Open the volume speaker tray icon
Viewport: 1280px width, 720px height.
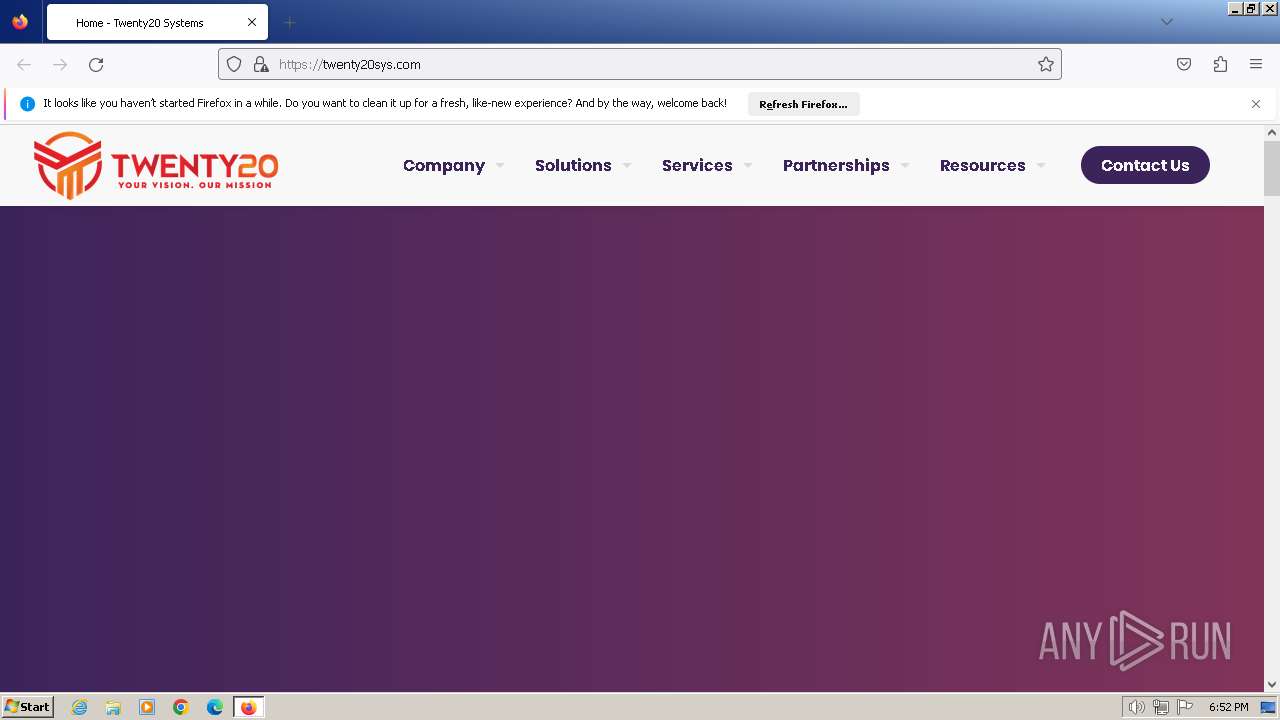[x=1136, y=707]
